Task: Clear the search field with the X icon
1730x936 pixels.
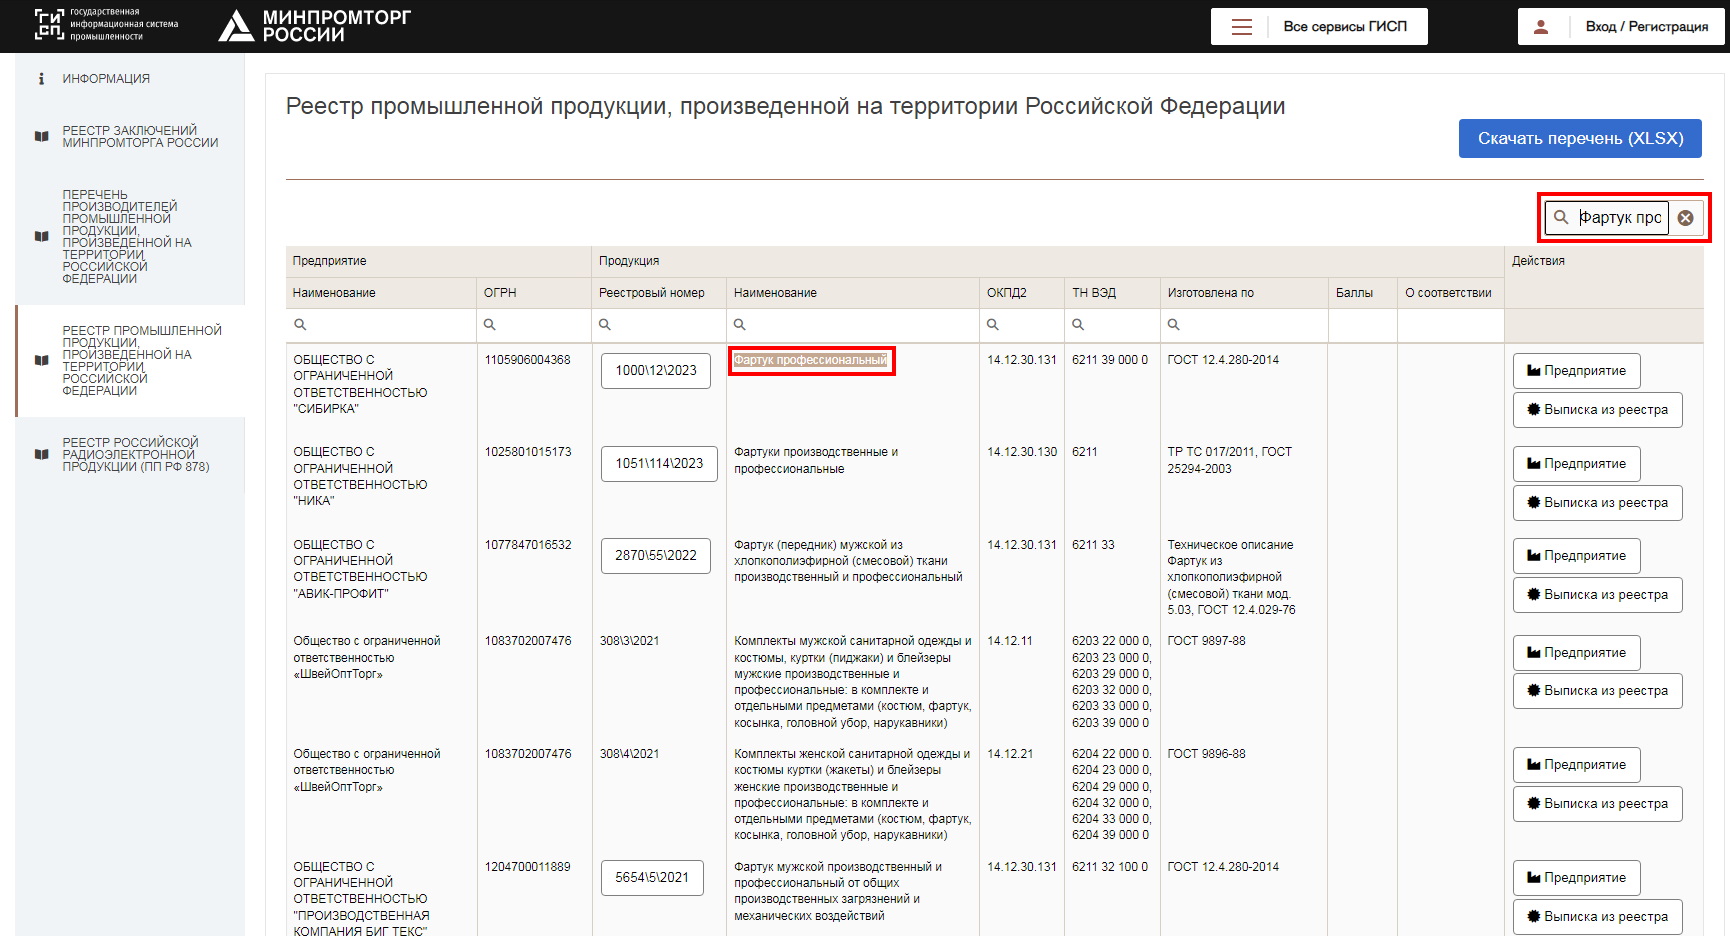Action: (x=1685, y=218)
